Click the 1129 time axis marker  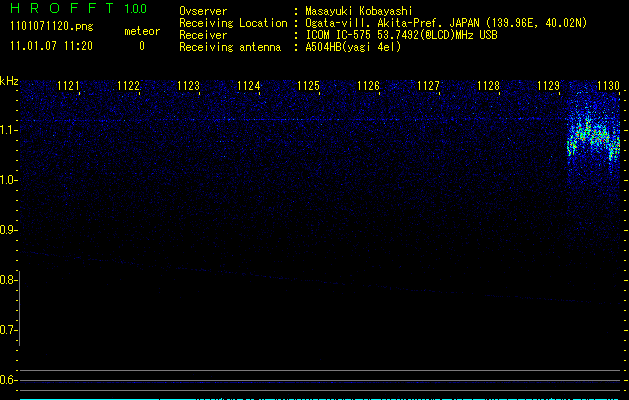548,86
